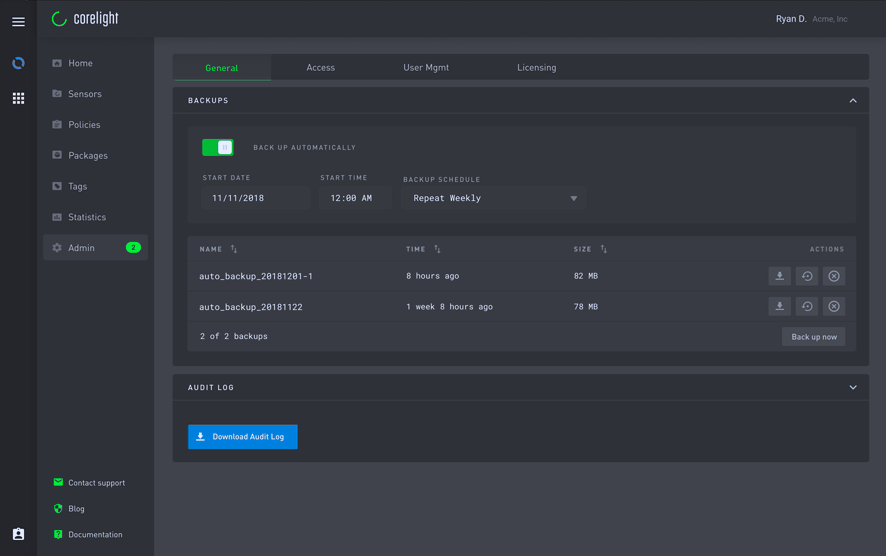Open the Licensing tab

point(536,68)
